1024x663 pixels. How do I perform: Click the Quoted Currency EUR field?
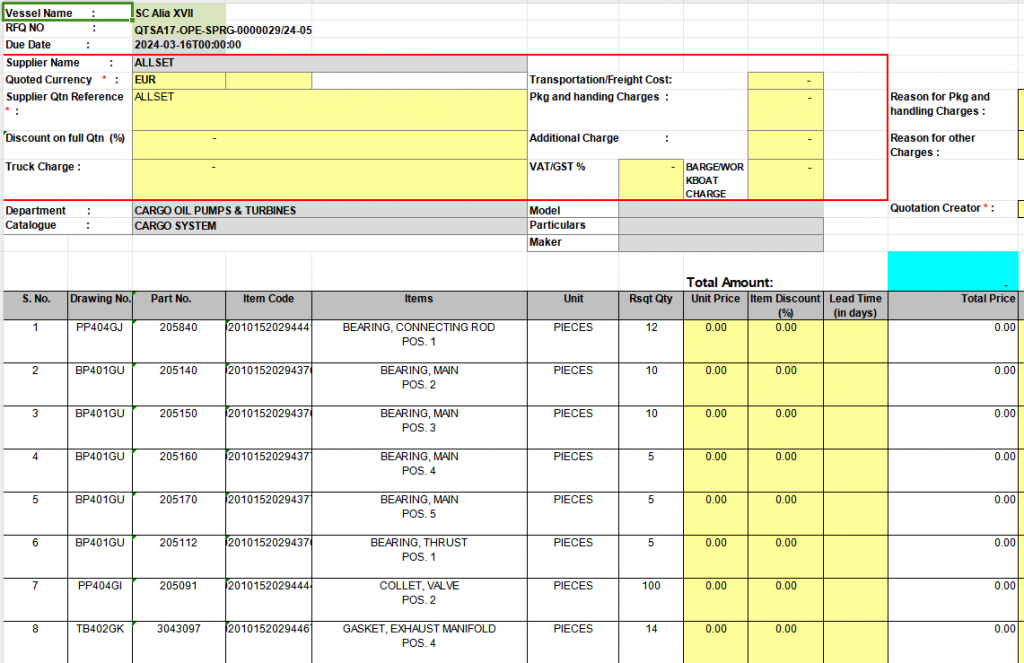(x=179, y=80)
